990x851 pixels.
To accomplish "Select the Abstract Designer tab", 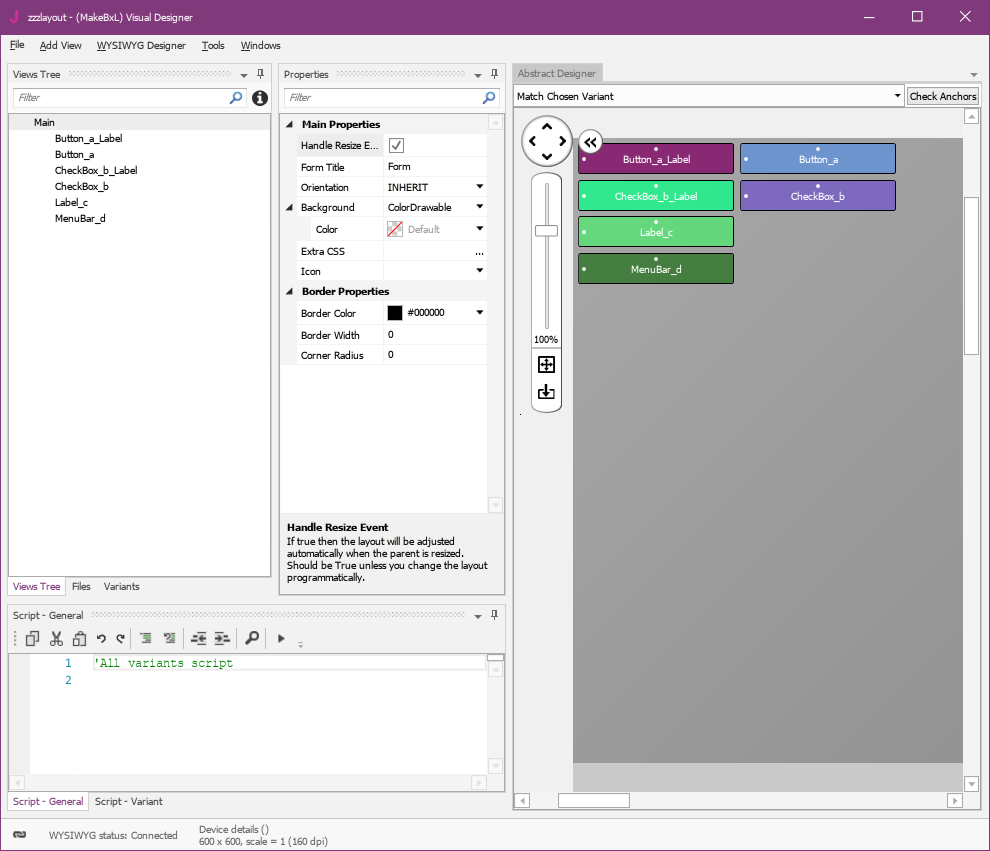I will [557, 73].
